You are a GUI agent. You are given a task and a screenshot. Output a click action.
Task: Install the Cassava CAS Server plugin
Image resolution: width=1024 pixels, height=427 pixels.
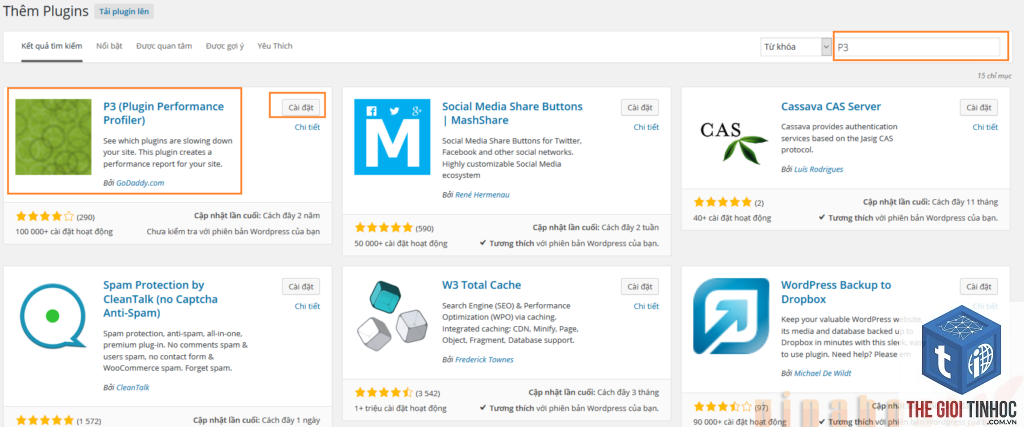pos(979,107)
